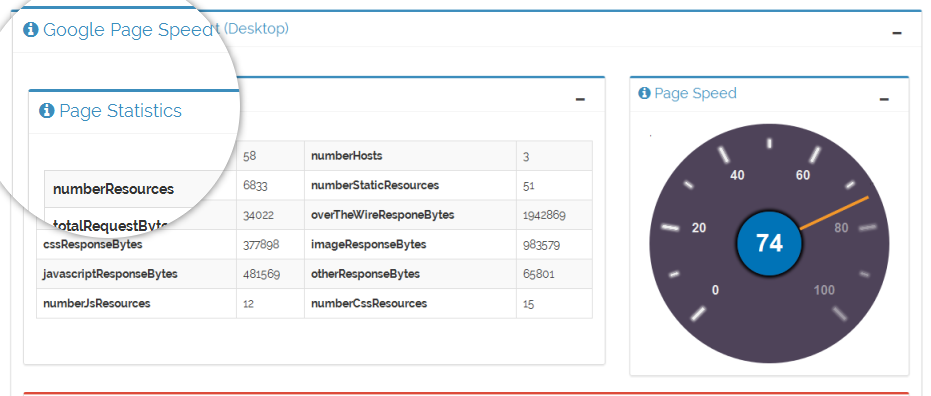The image size is (931, 396).
Task: Select the numberJsResources row label
Action: (97, 303)
